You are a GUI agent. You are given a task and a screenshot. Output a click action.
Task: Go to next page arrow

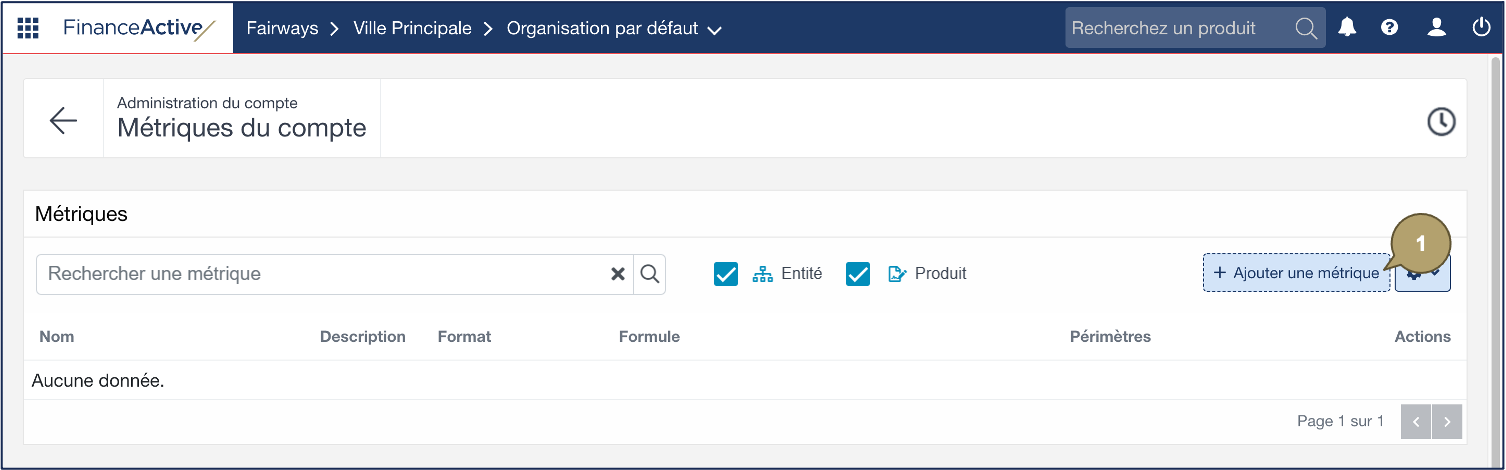click(1447, 422)
